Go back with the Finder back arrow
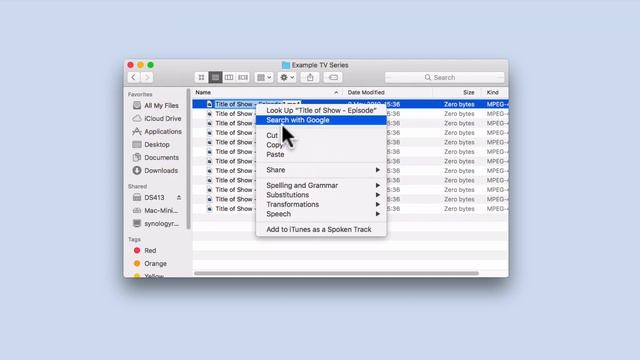This screenshot has width=640, height=360. [x=133, y=78]
